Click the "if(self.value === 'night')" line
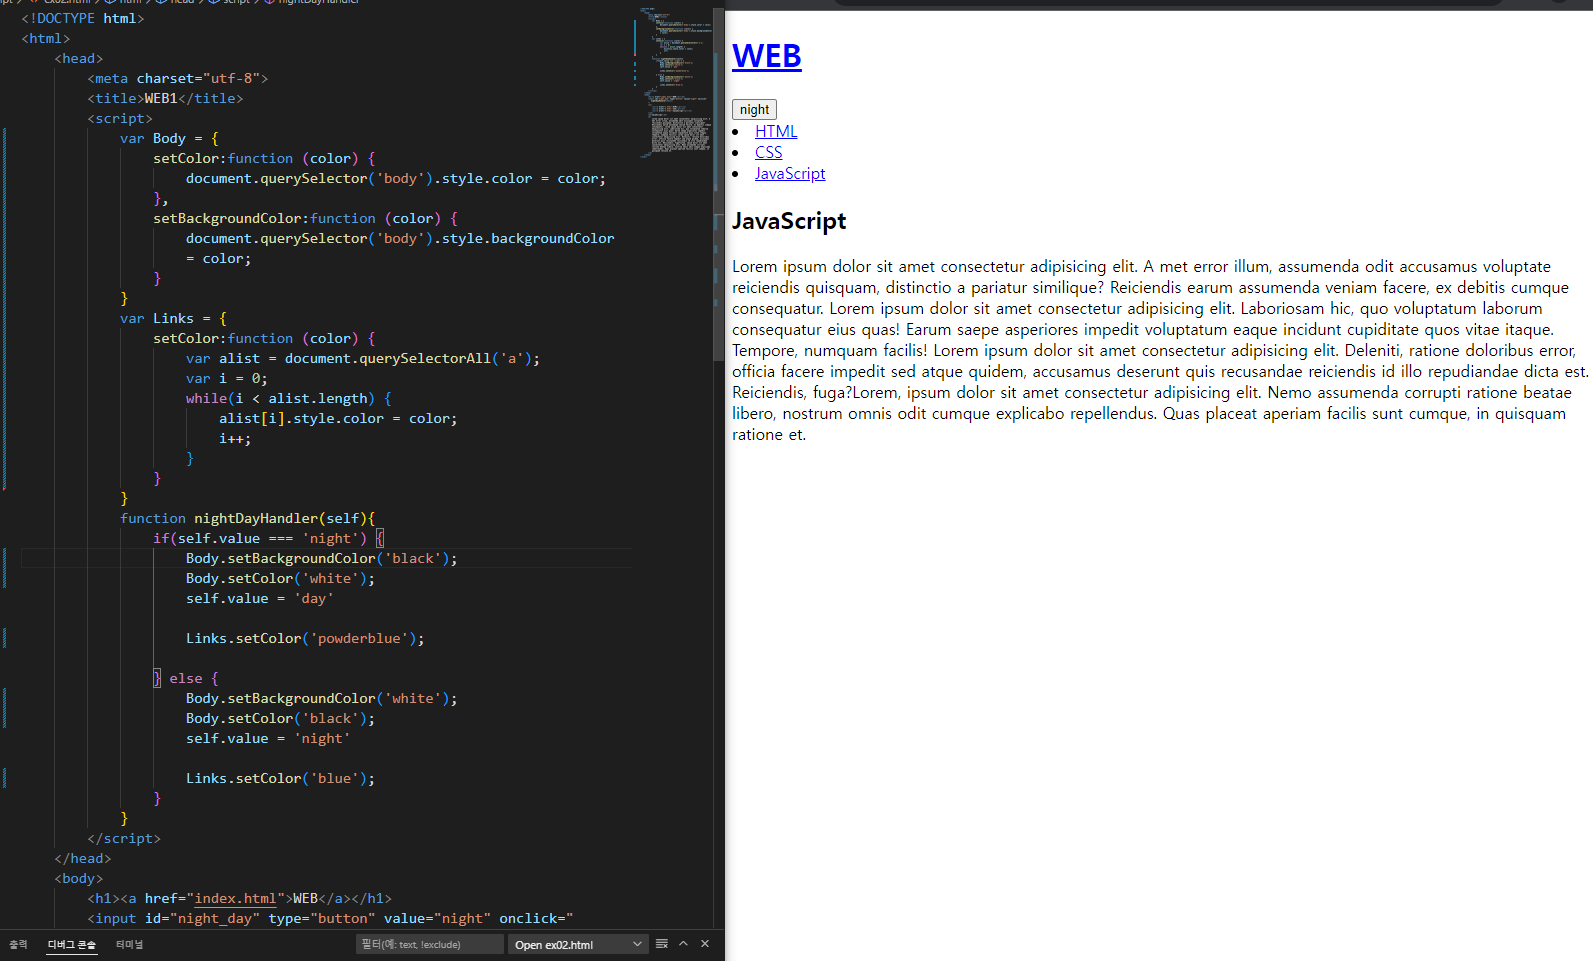The height and width of the screenshot is (961, 1593). click(x=268, y=538)
